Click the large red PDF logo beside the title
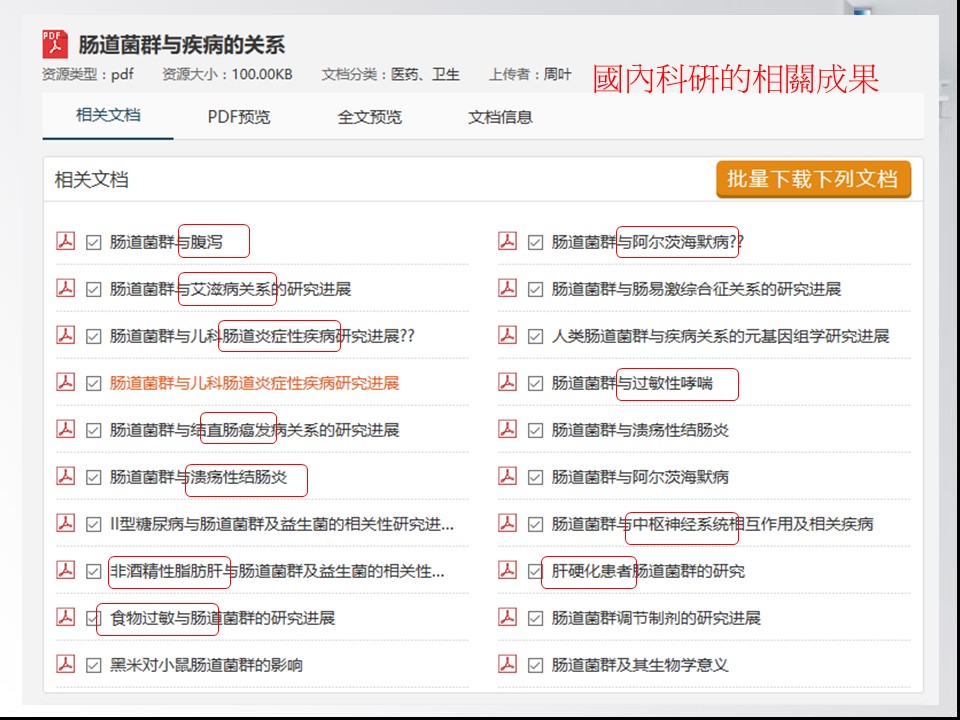Viewport: 960px width, 720px height. (x=55, y=44)
